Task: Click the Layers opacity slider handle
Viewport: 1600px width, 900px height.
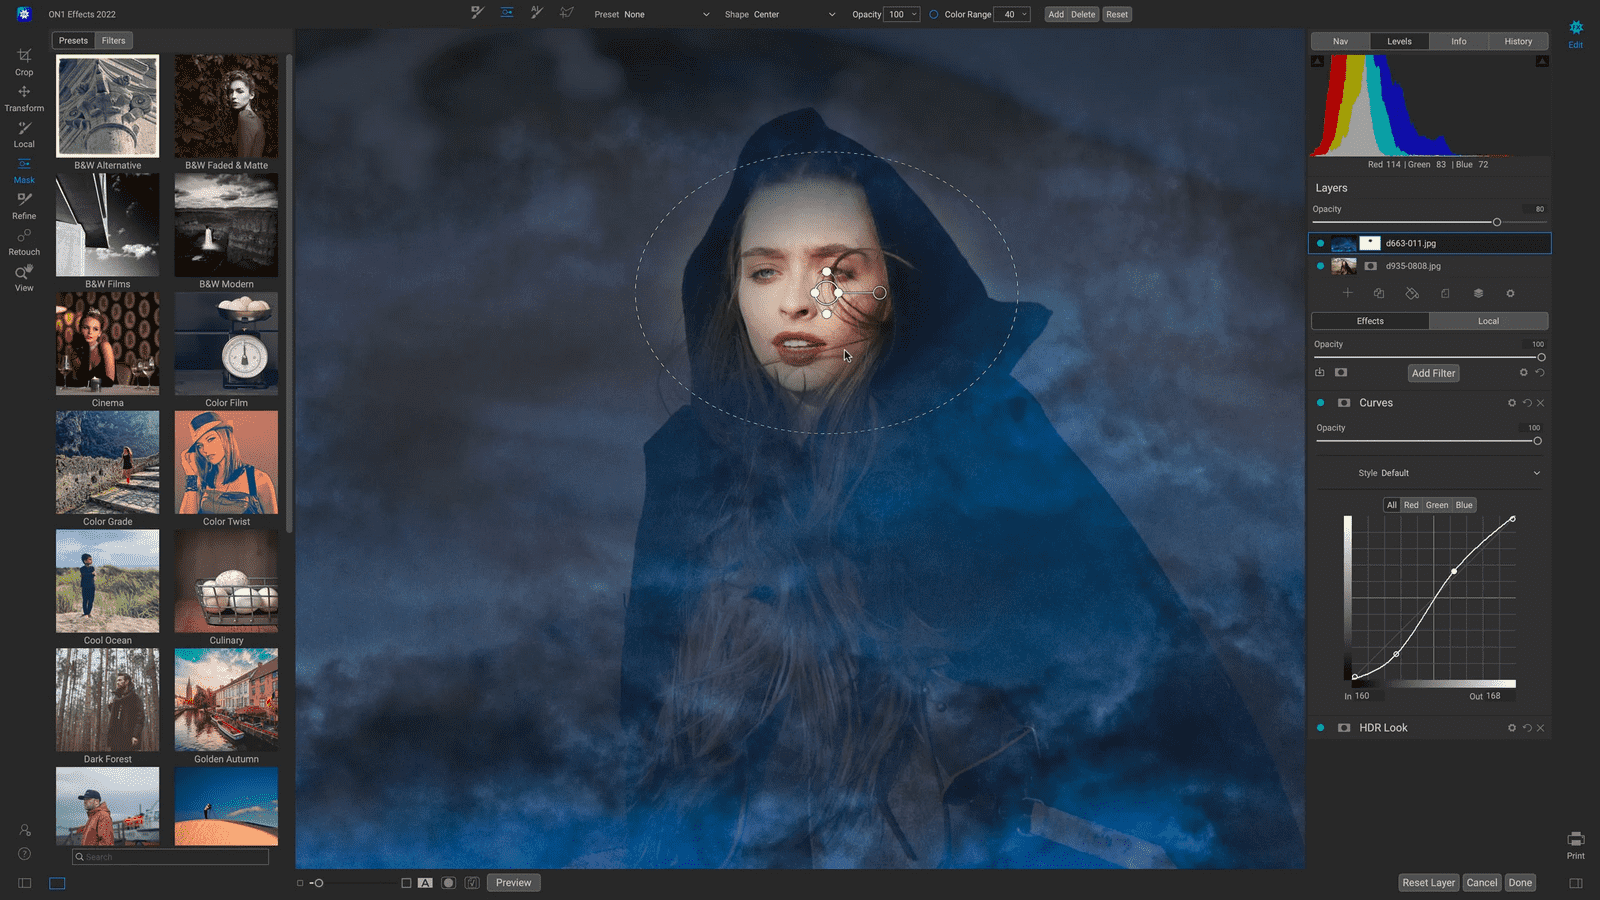Action: coord(1496,222)
